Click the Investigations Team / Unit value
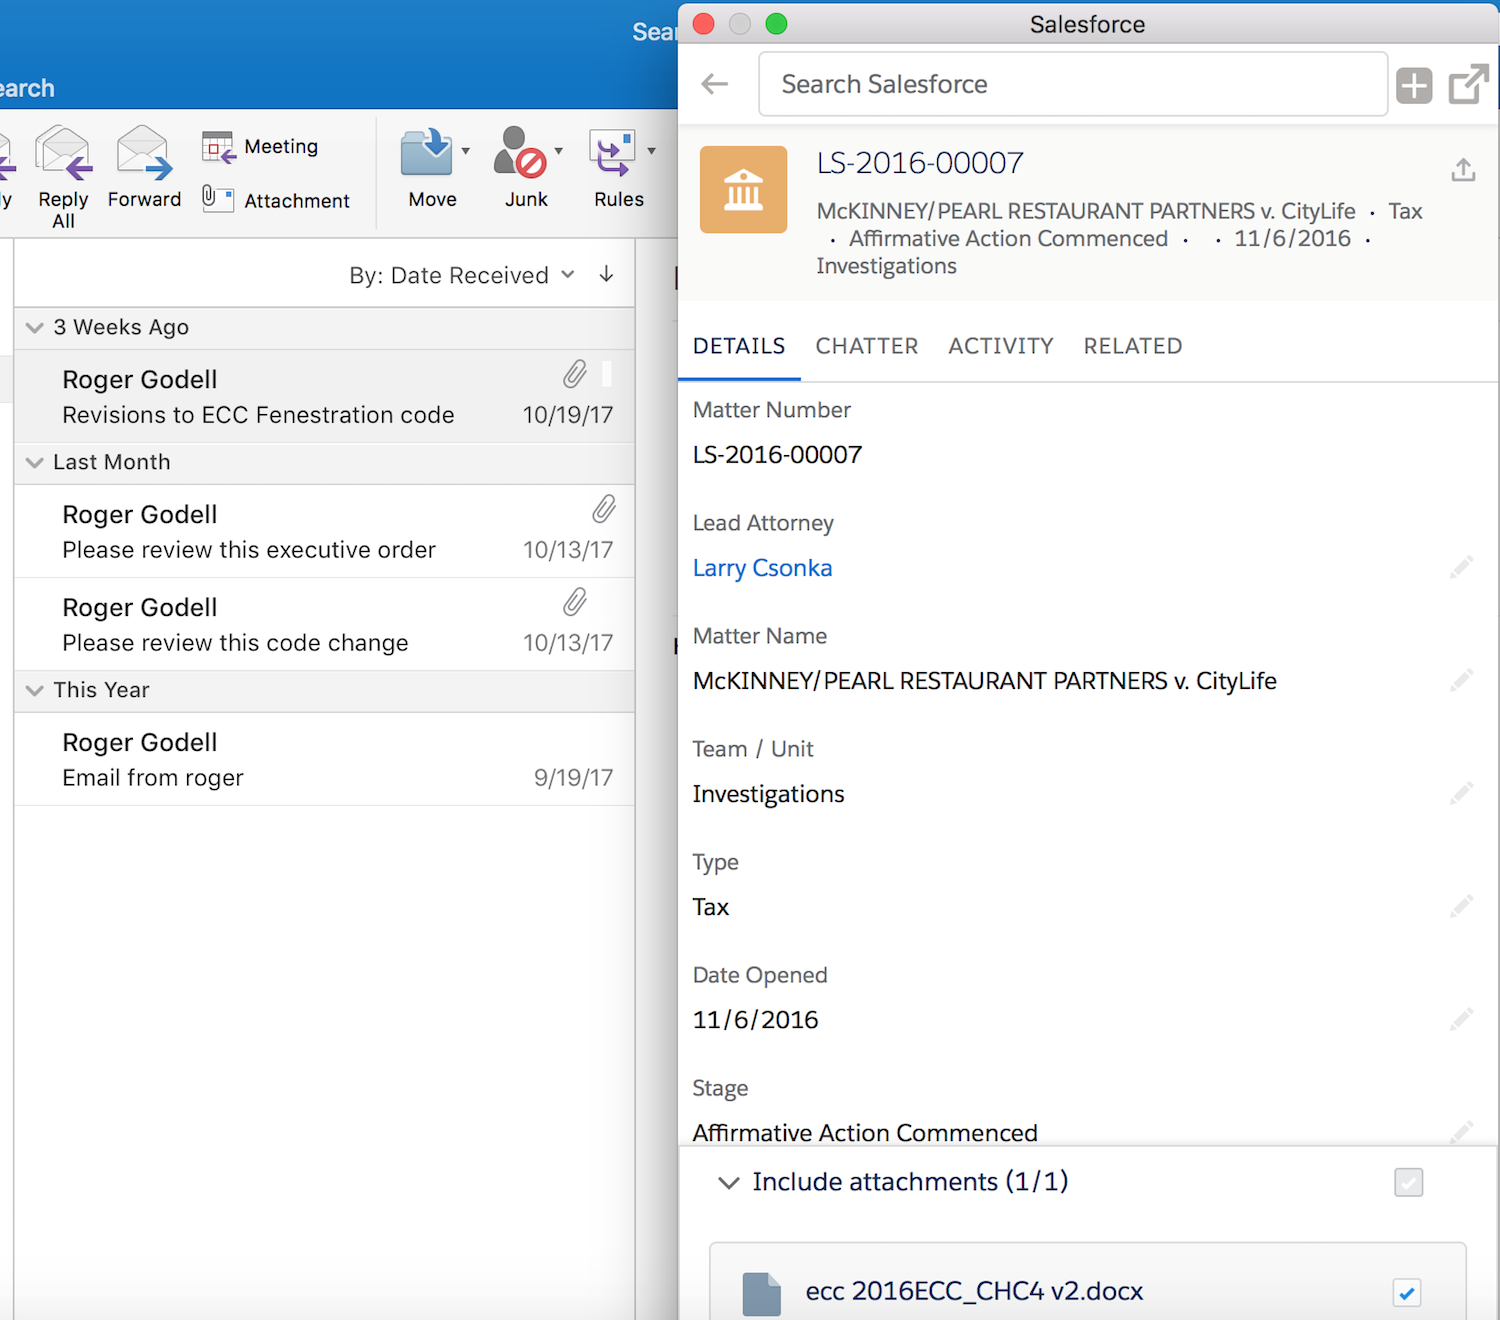The height and width of the screenshot is (1320, 1500). point(768,794)
